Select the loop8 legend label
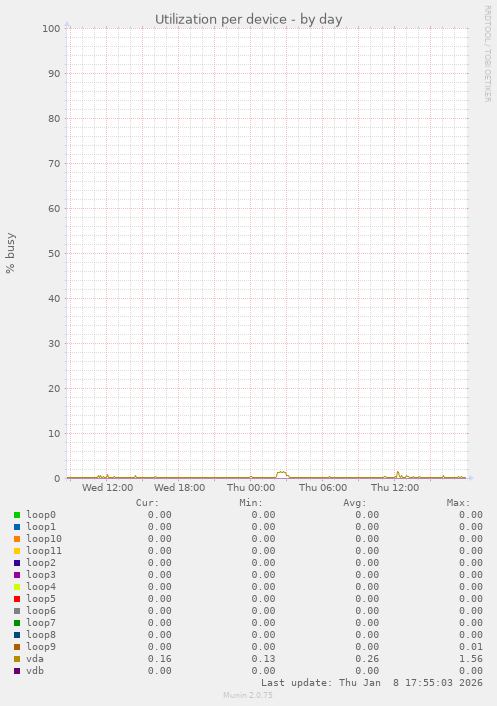 point(41,635)
